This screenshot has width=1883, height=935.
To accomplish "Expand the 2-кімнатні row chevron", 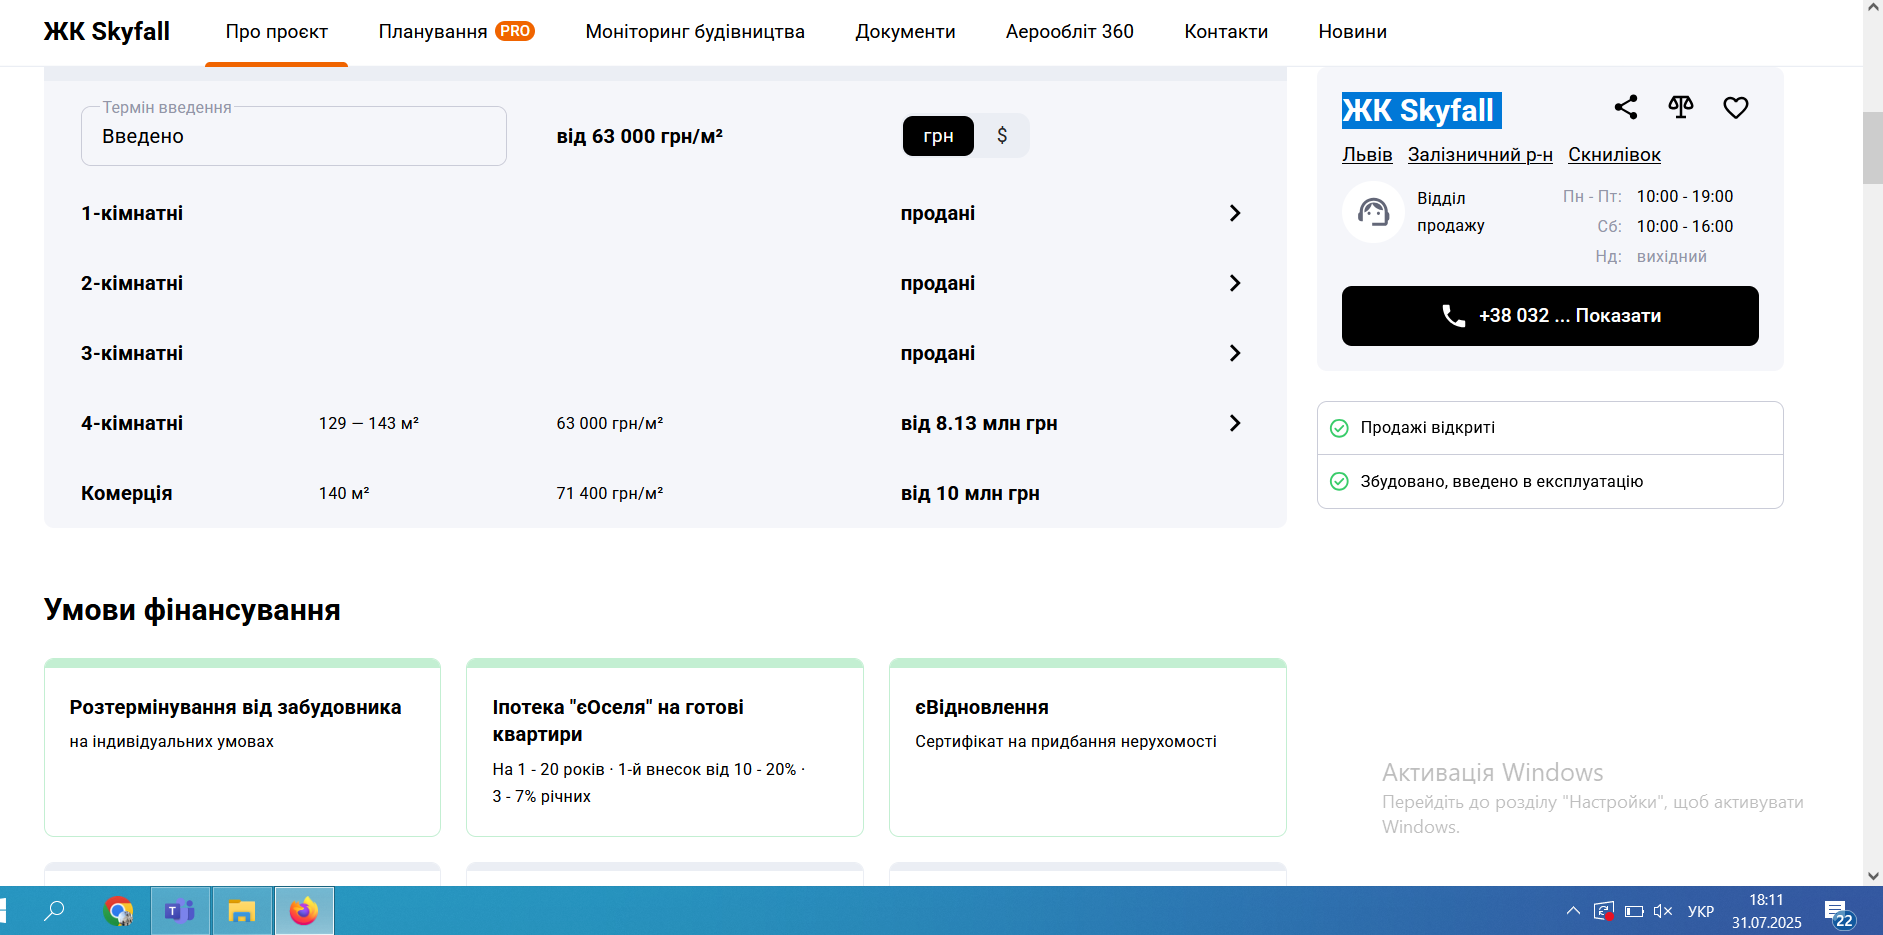I will pos(1235,283).
